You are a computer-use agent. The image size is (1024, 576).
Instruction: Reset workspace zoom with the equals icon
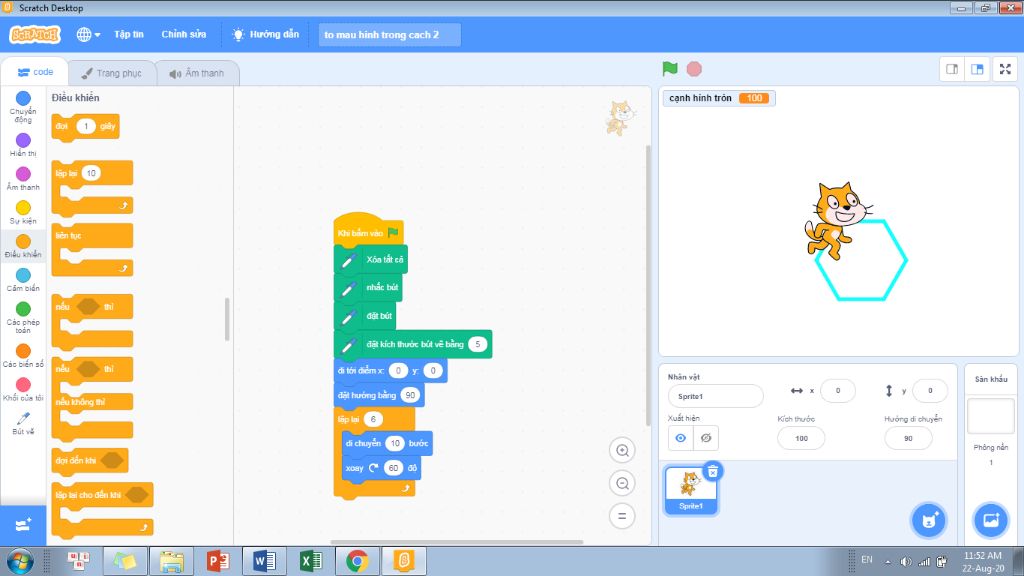pos(622,516)
